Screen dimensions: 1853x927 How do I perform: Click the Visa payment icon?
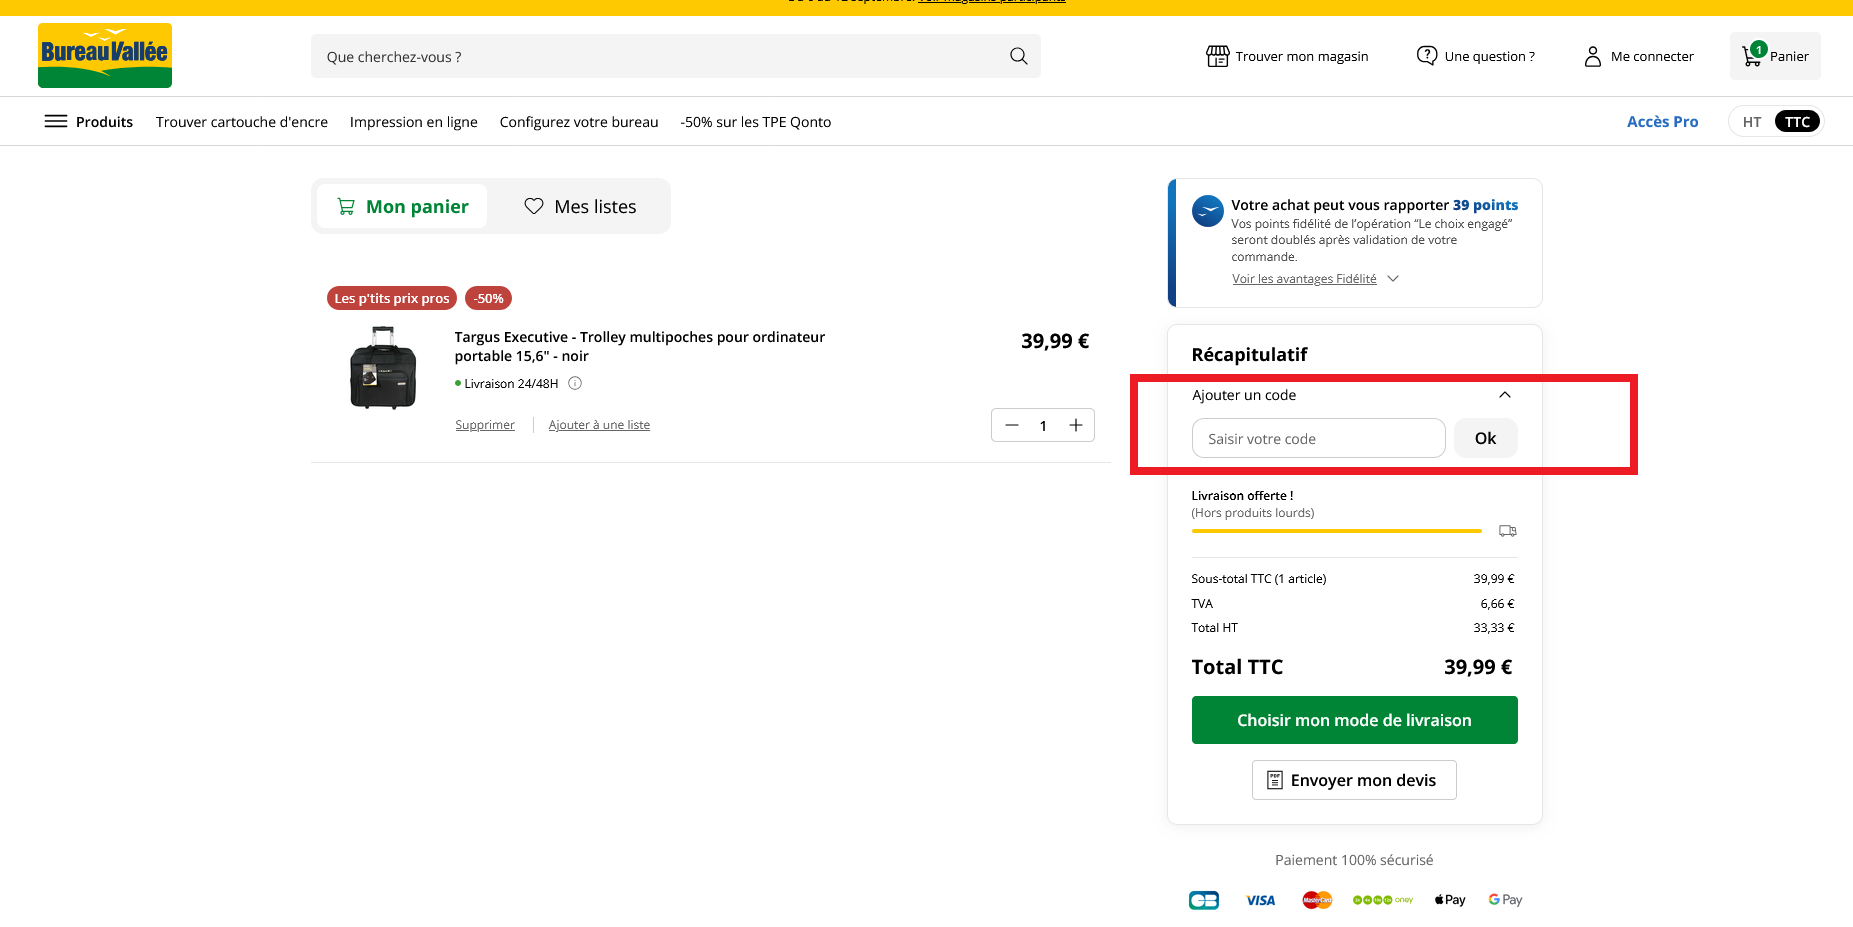click(x=1261, y=900)
